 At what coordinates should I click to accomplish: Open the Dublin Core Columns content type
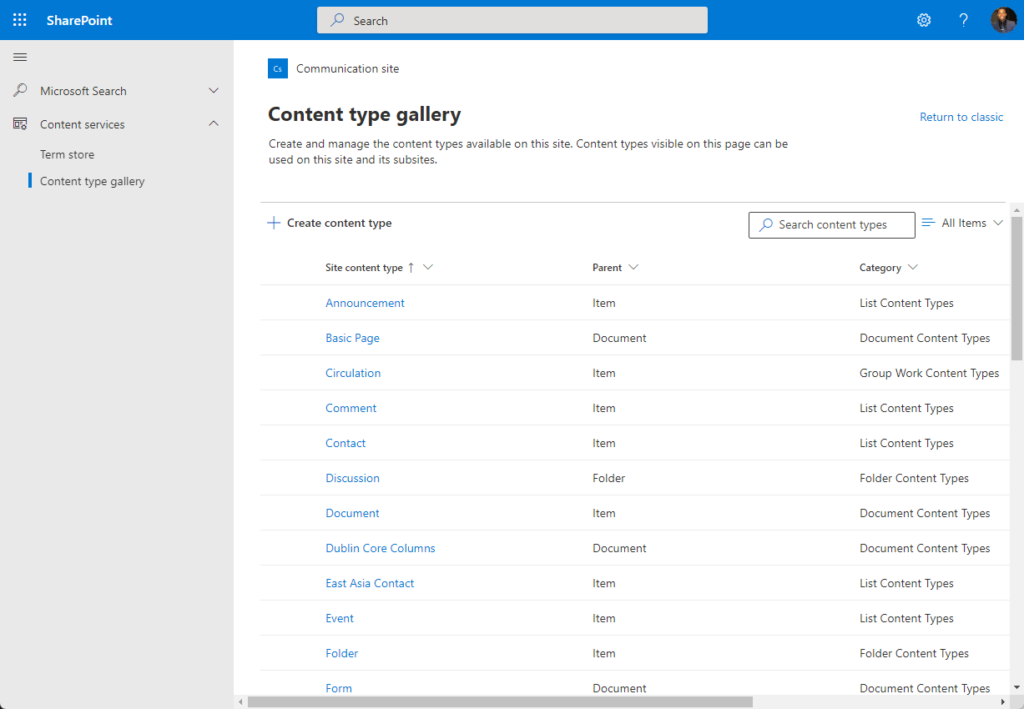pyautogui.click(x=380, y=548)
